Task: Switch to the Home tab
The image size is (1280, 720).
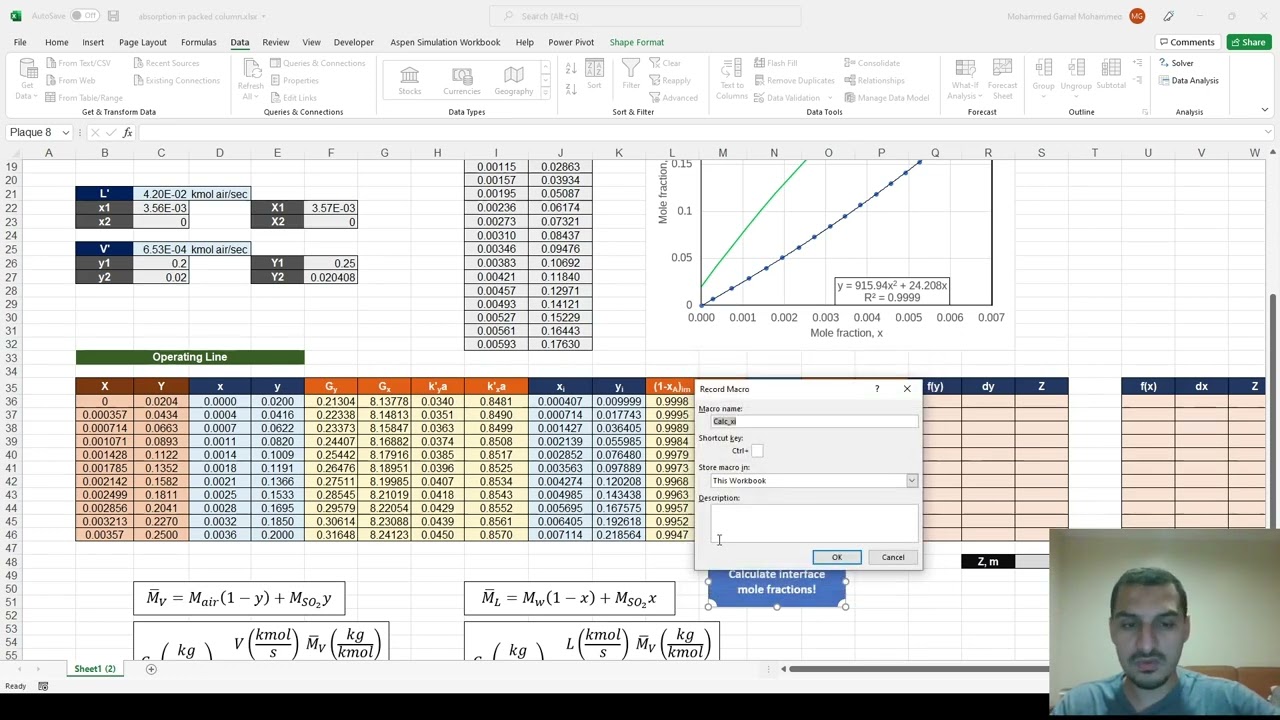Action: point(57,42)
